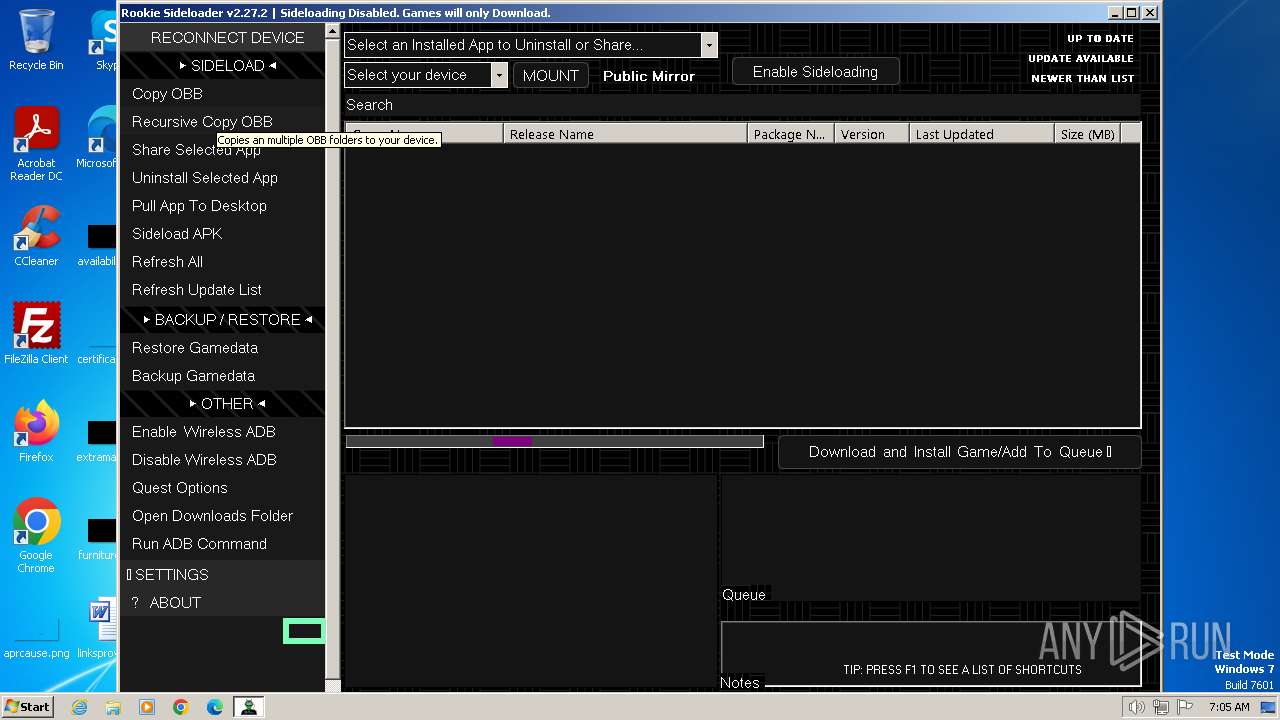
Task: Open the CCleaner desktop shortcut
Action: click(x=36, y=236)
